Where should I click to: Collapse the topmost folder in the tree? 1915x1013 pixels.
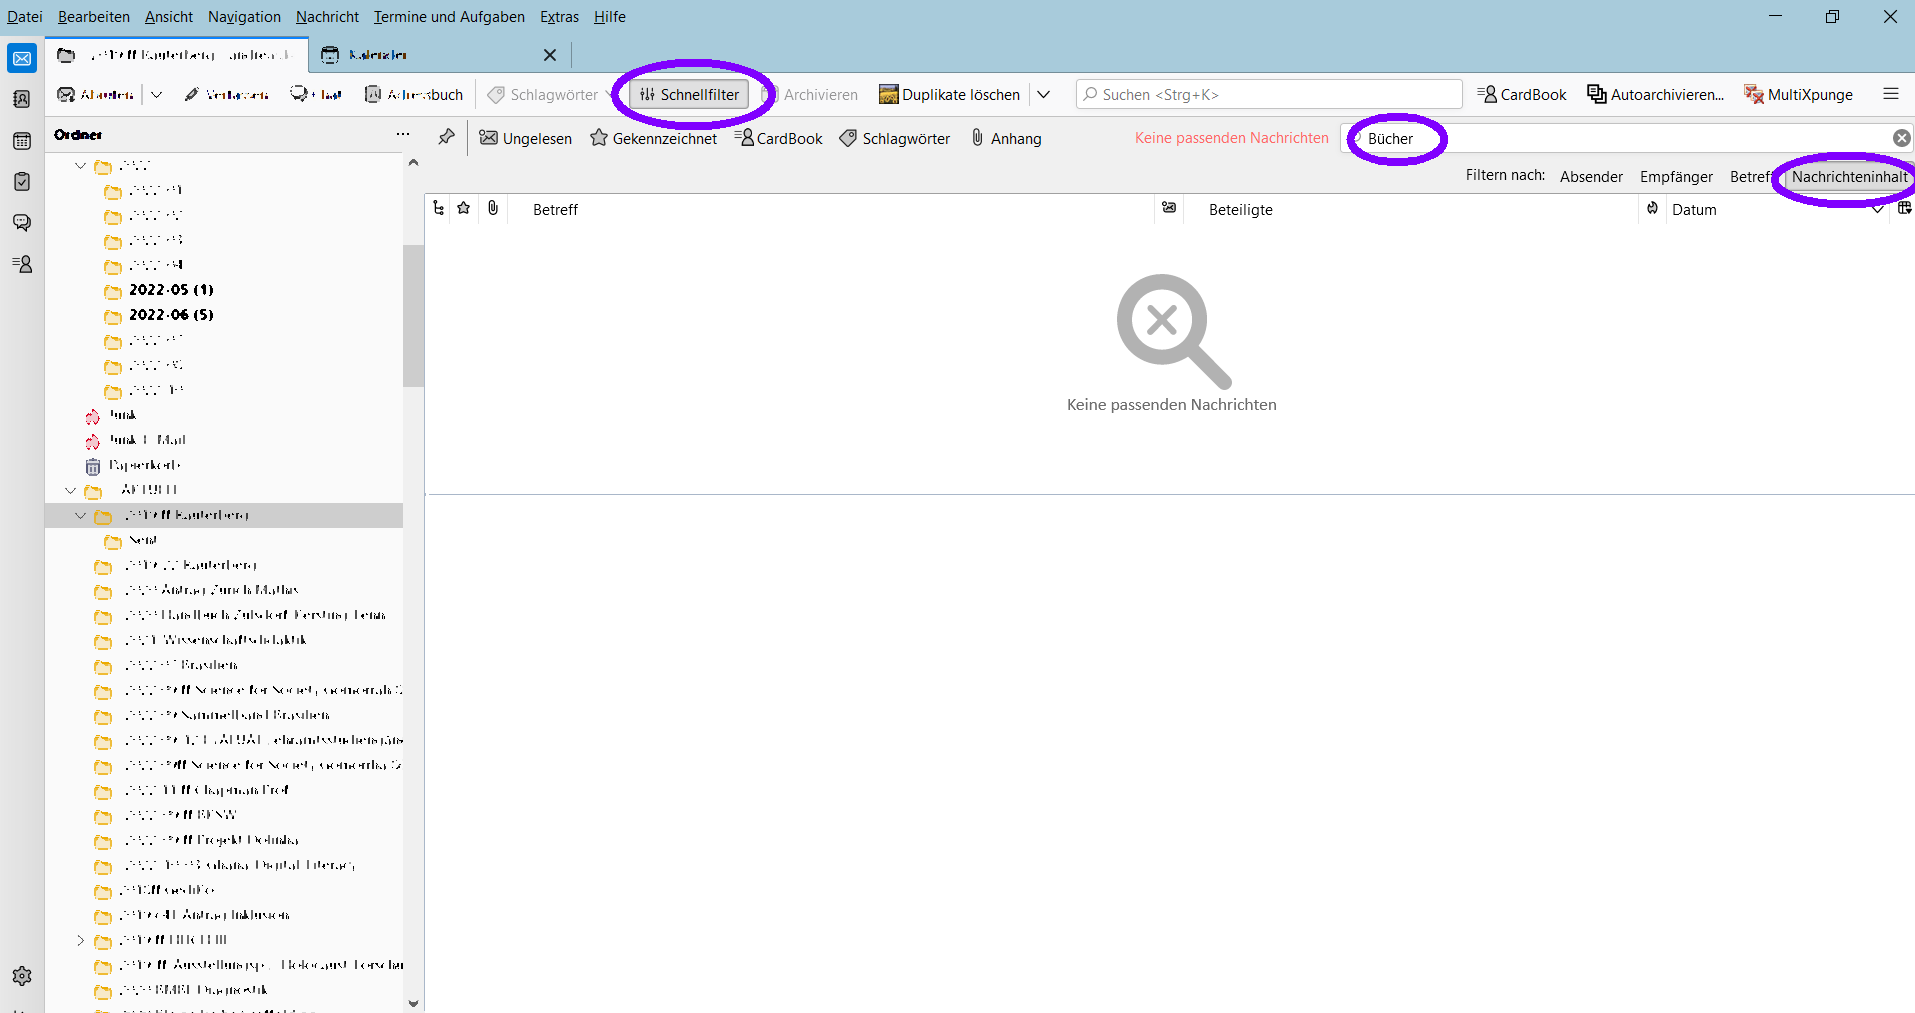[81, 165]
